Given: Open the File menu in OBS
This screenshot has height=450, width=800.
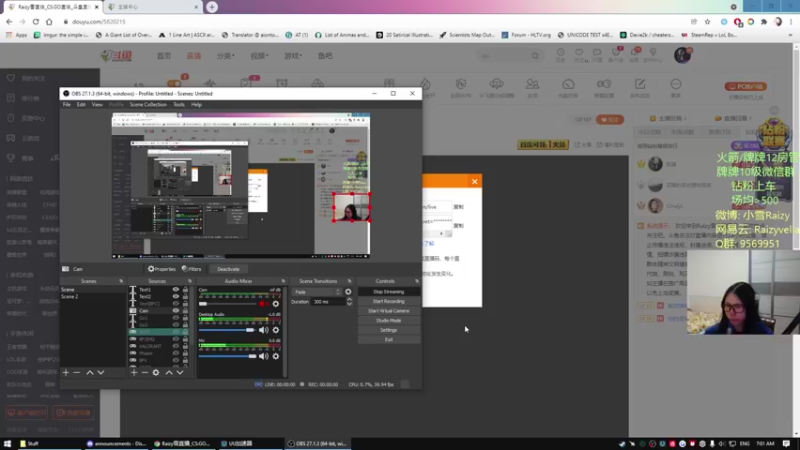Looking at the screenshot, I should tap(67, 105).
